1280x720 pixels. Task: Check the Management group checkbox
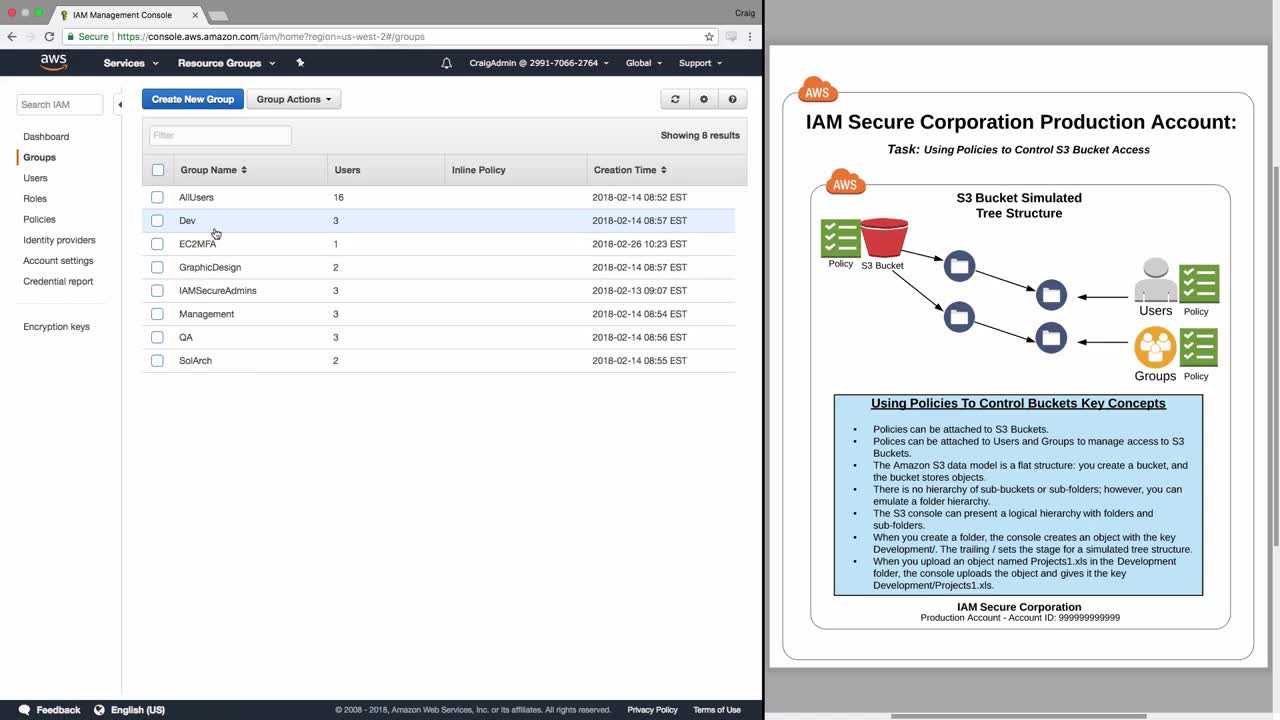click(157, 314)
